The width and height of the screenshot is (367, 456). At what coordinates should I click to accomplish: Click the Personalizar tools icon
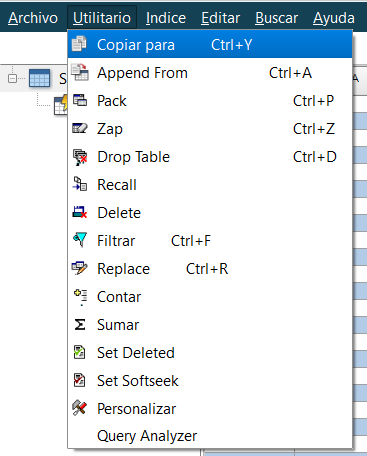pyautogui.click(x=80, y=408)
